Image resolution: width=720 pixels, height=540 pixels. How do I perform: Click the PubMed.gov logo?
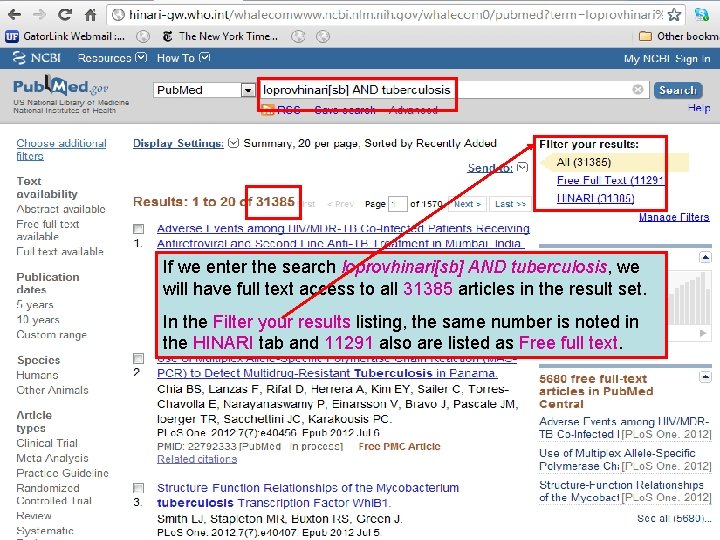point(61,86)
